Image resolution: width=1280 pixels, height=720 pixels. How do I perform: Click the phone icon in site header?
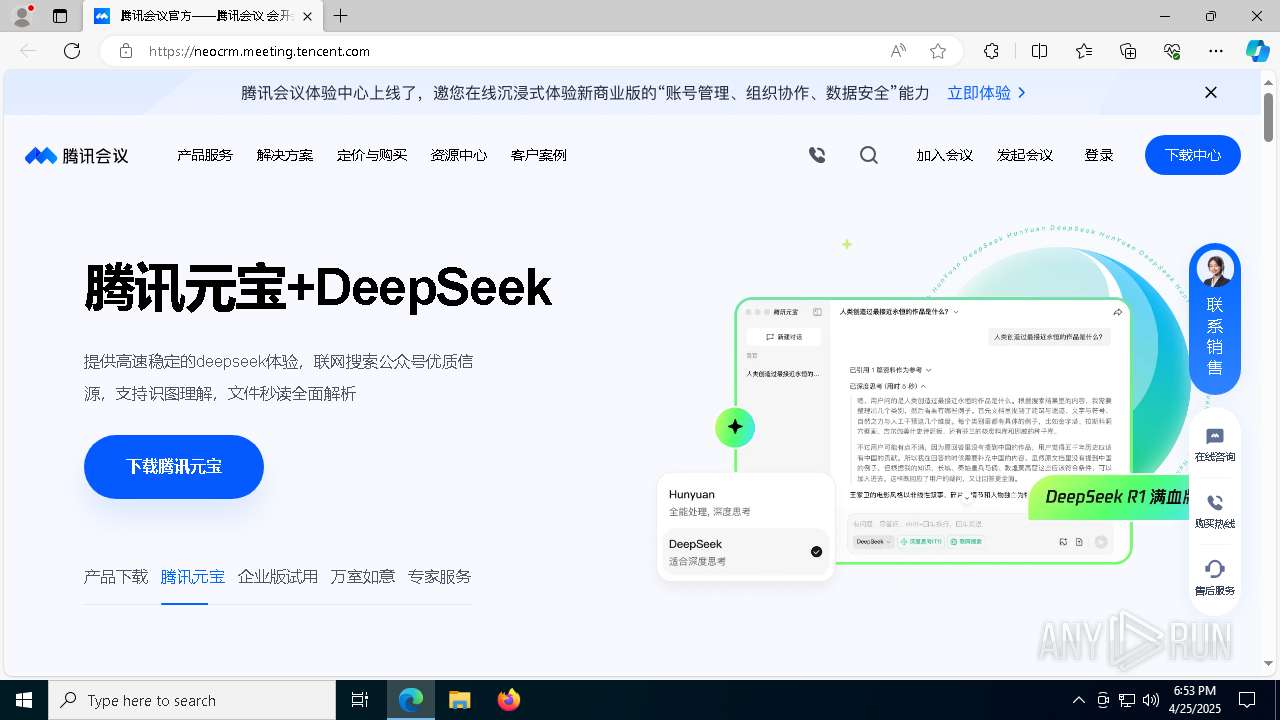(x=817, y=155)
